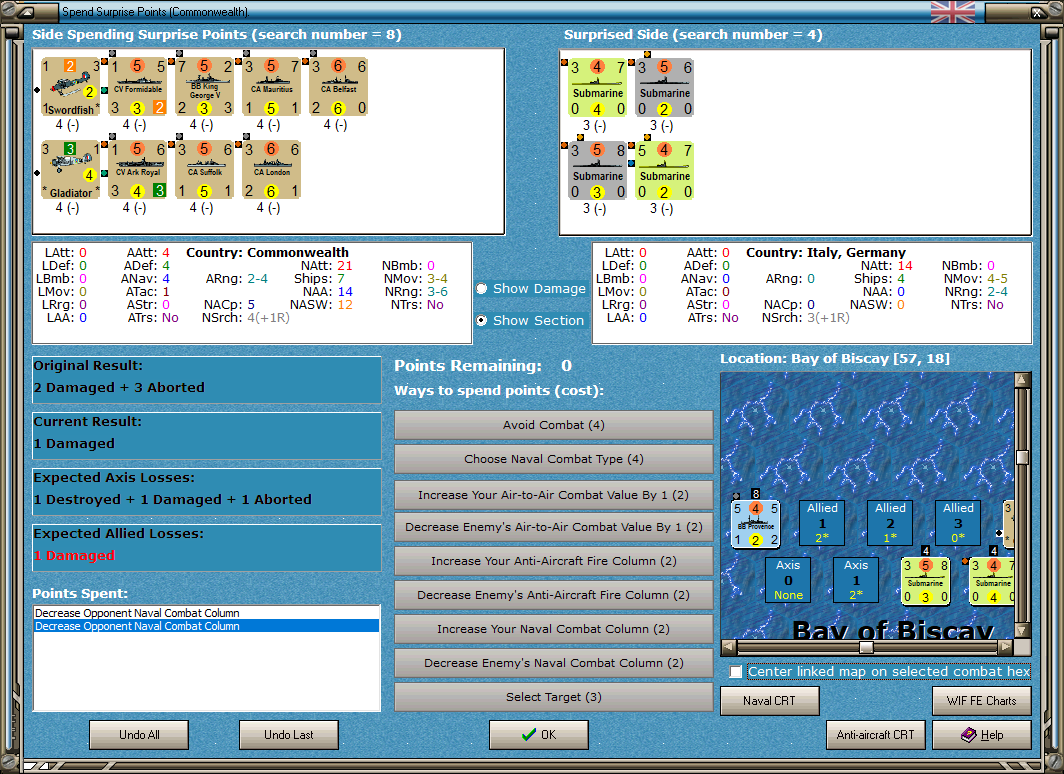Click the Allied 1 sea-box section on the map
The image size is (1064, 774).
click(822, 523)
